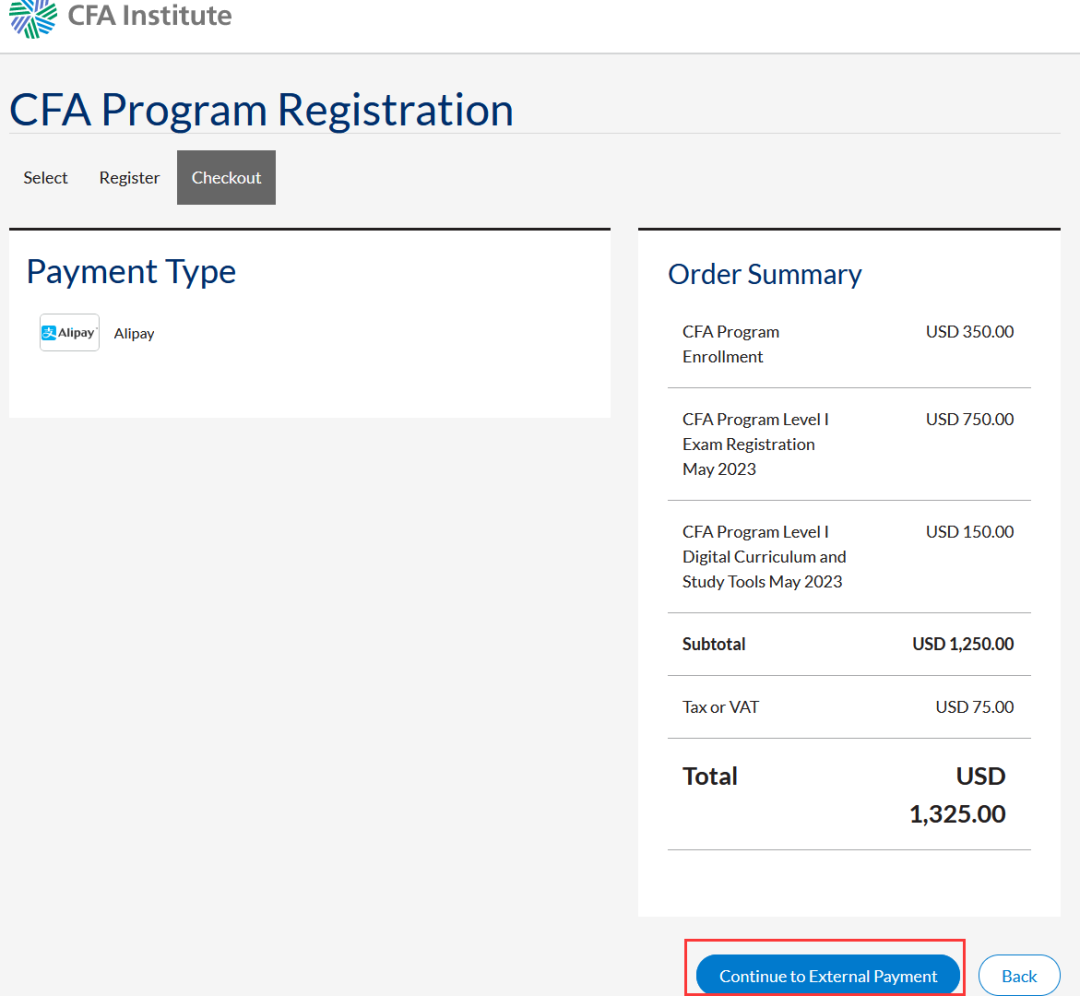Click the CFA Institute starburst logo icon
The width and height of the screenshot is (1080, 996).
pos(32,18)
